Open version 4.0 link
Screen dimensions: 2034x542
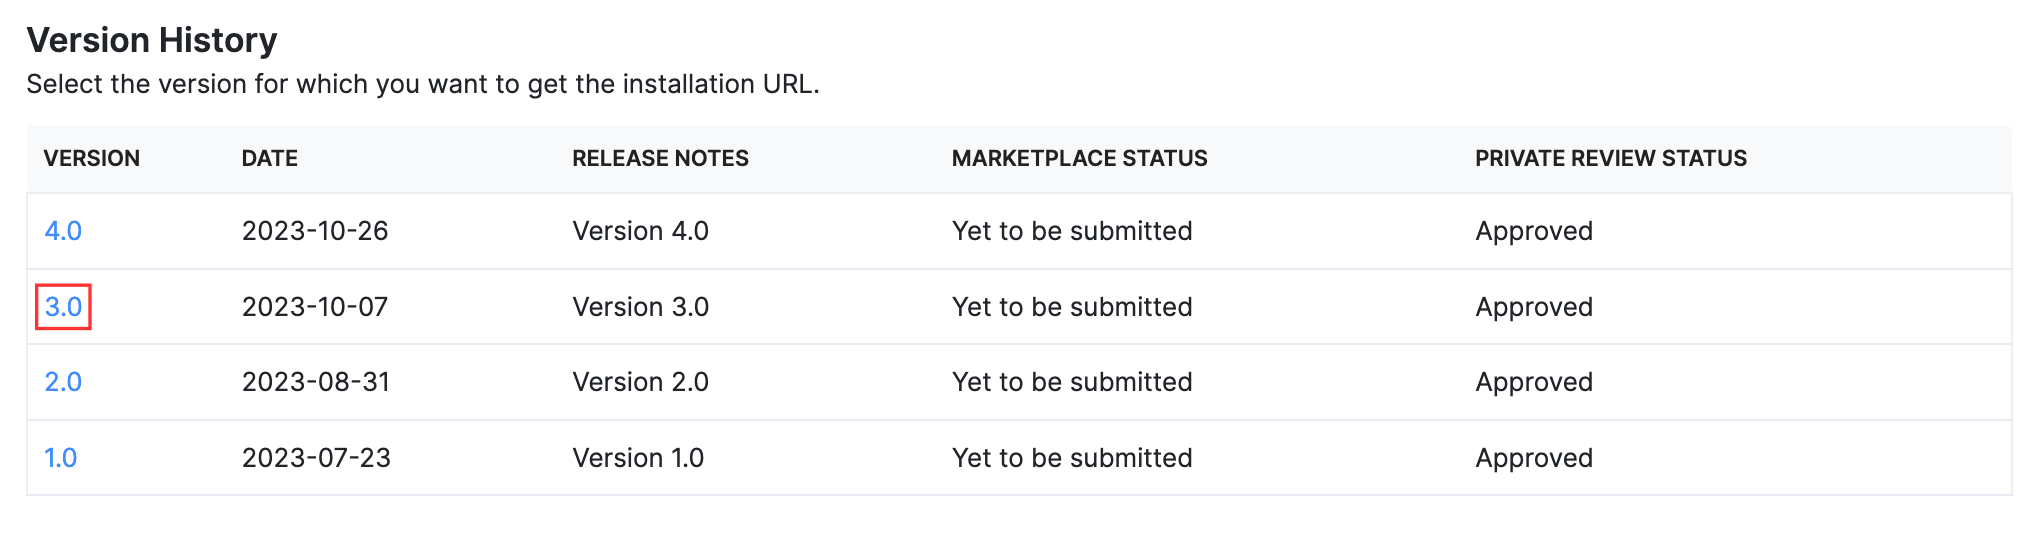(63, 231)
